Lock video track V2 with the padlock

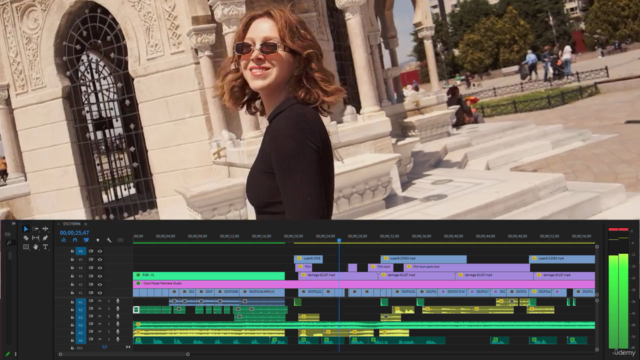[x=72, y=284]
